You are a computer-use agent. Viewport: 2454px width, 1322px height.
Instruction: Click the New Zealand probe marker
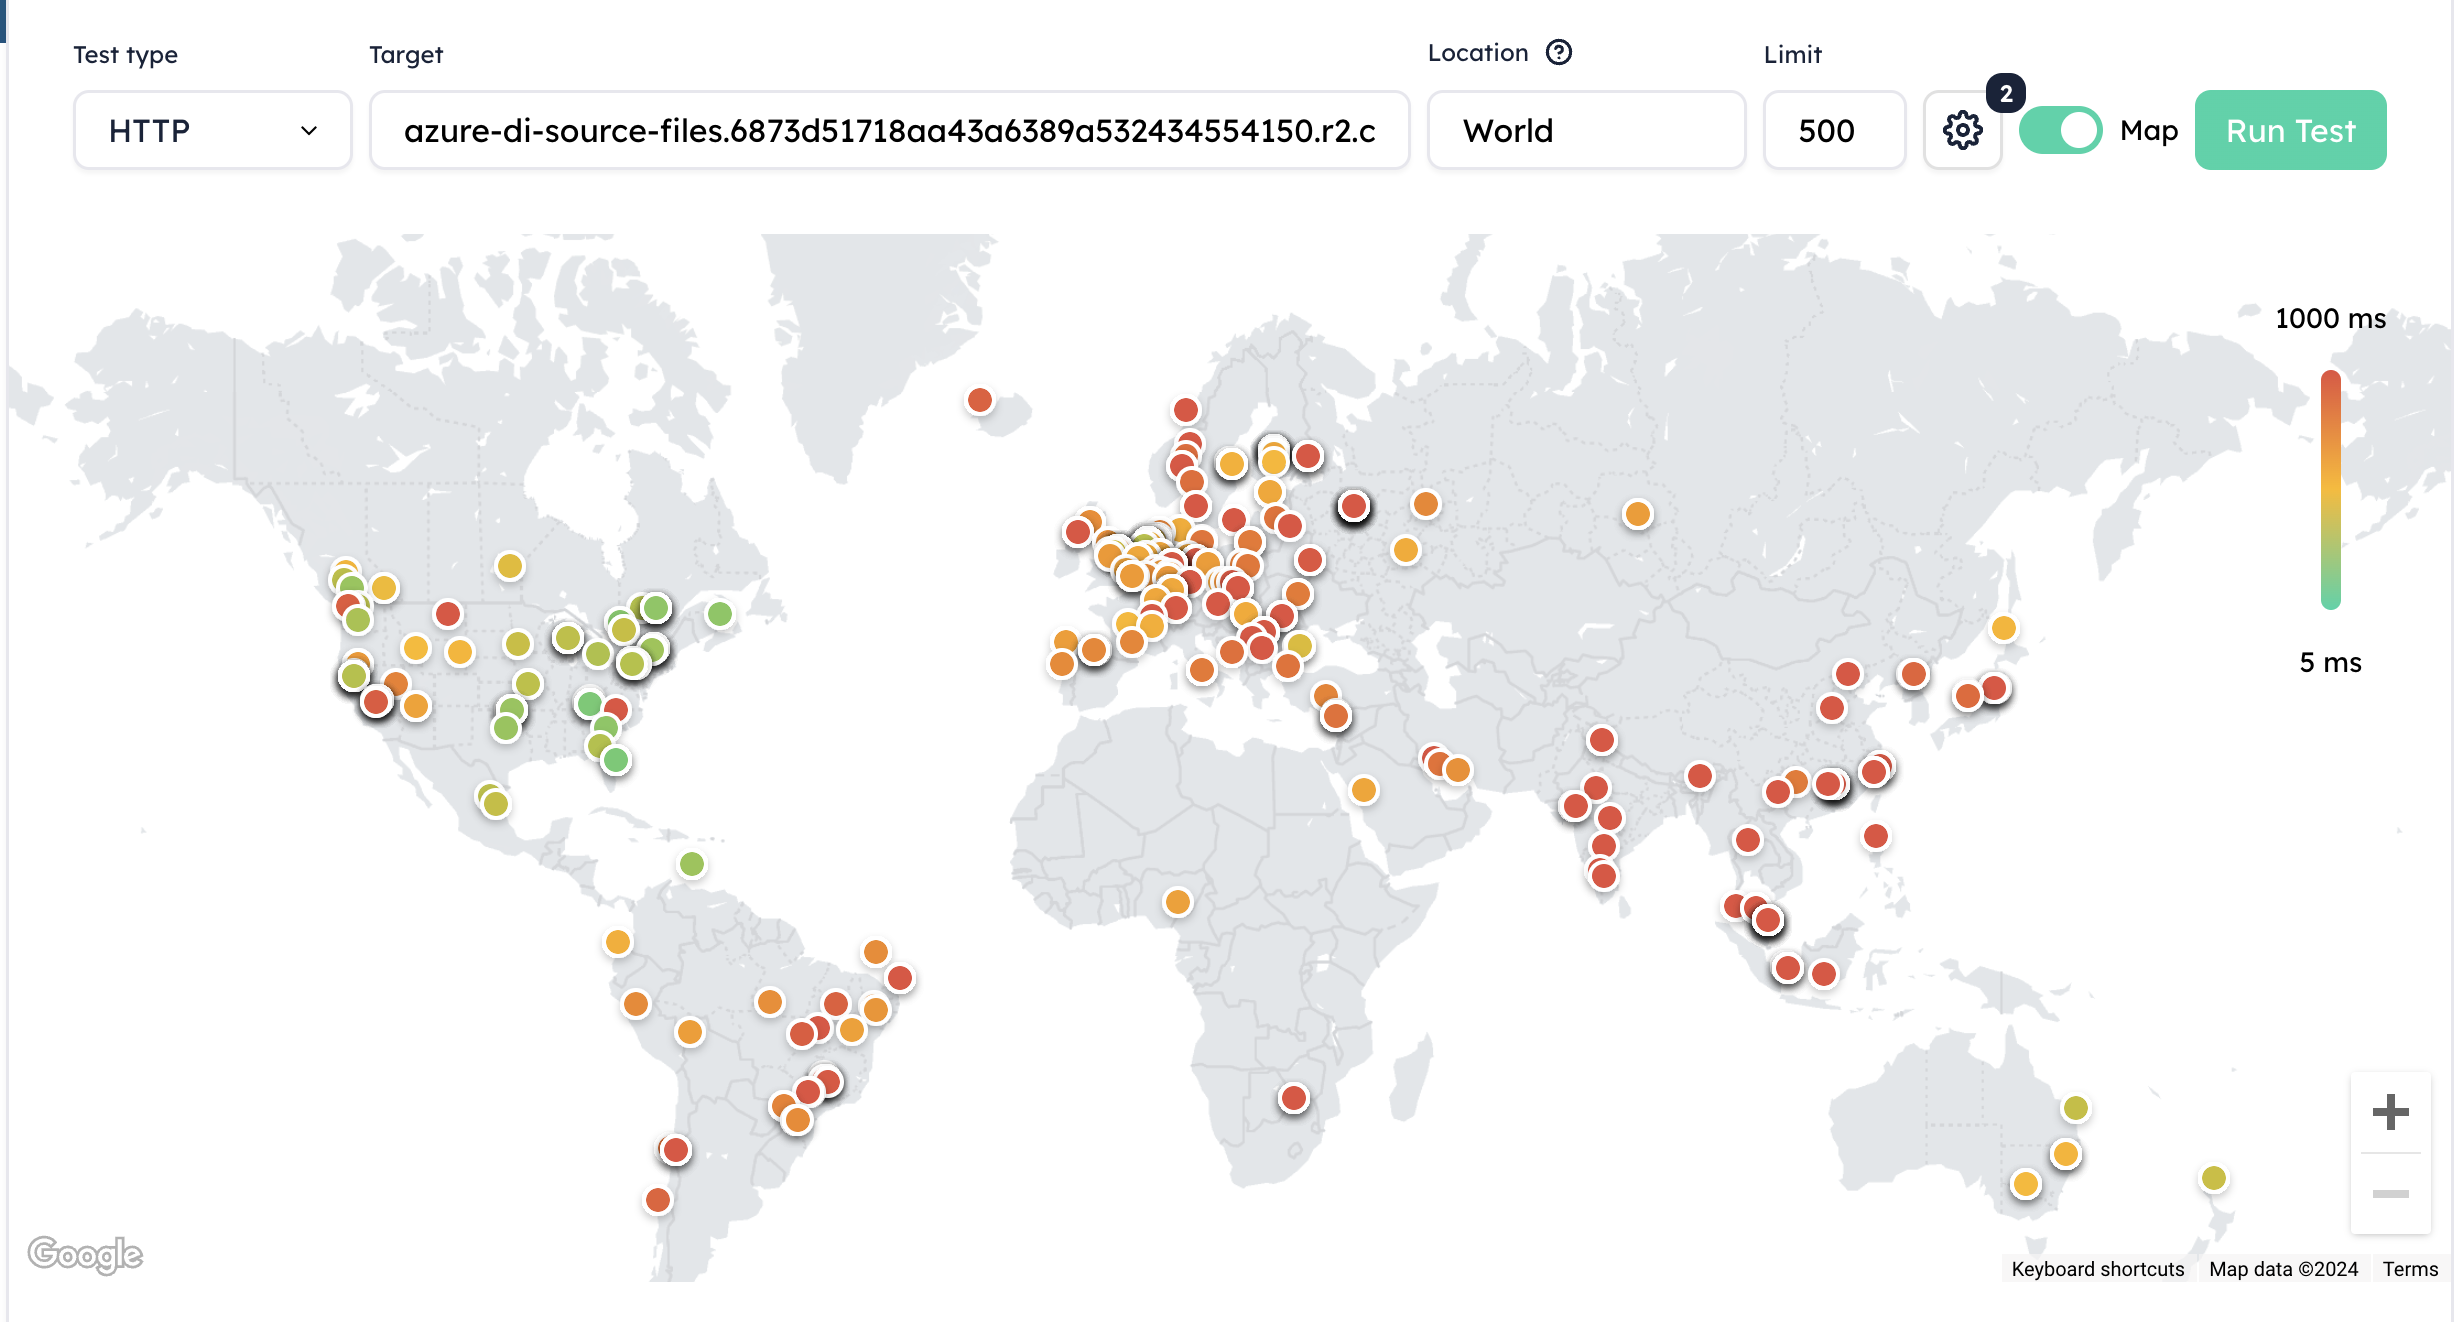click(2214, 1178)
